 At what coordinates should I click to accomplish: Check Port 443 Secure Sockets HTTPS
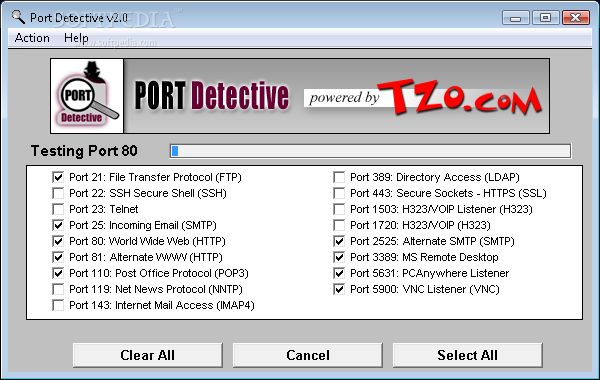(x=339, y=193)
